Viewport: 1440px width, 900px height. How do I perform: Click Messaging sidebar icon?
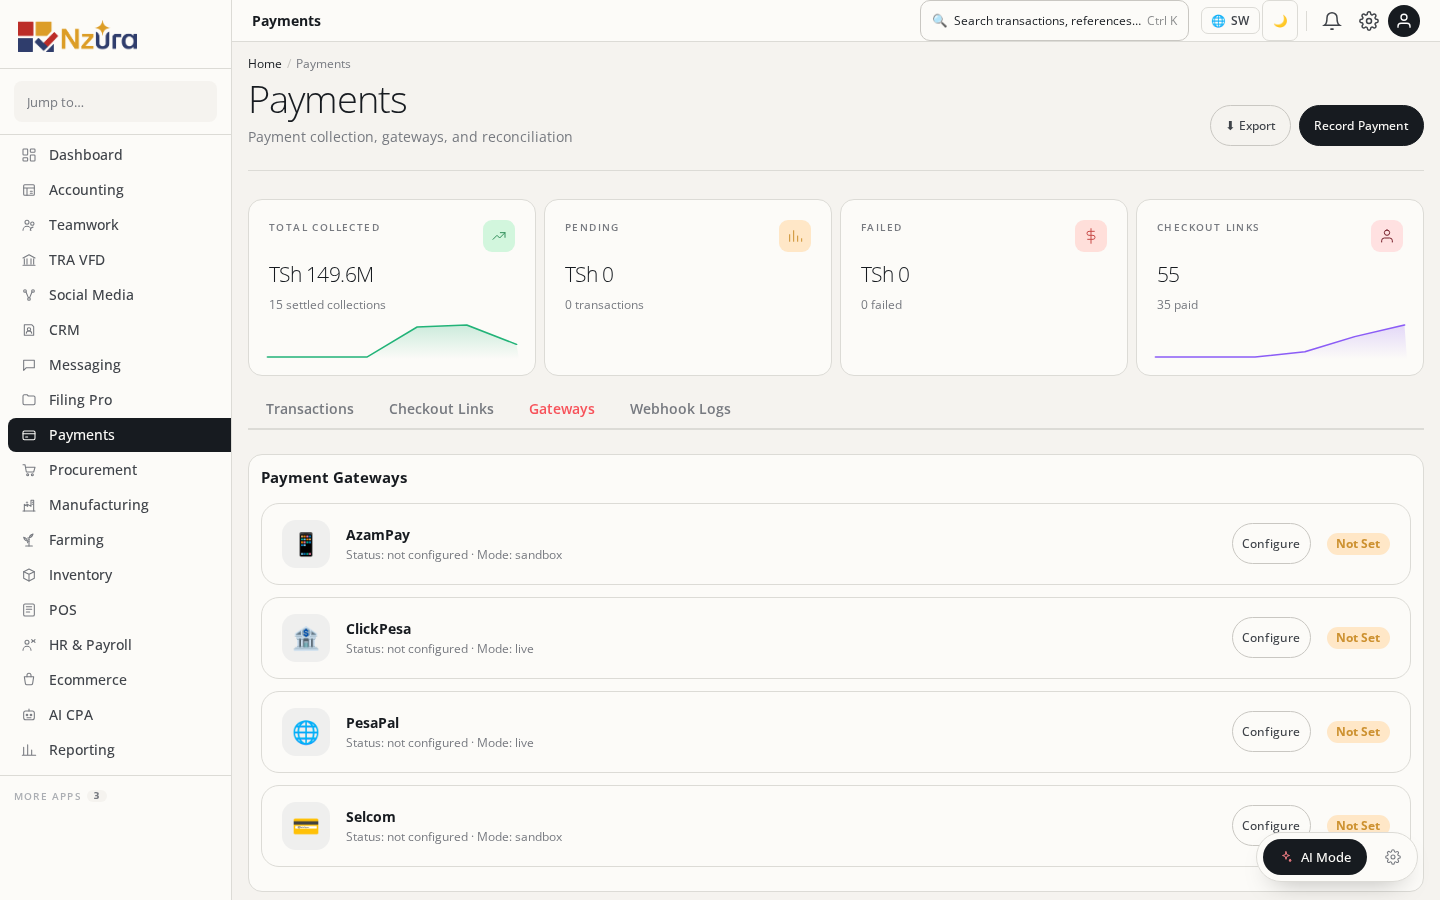pos(29,365)
